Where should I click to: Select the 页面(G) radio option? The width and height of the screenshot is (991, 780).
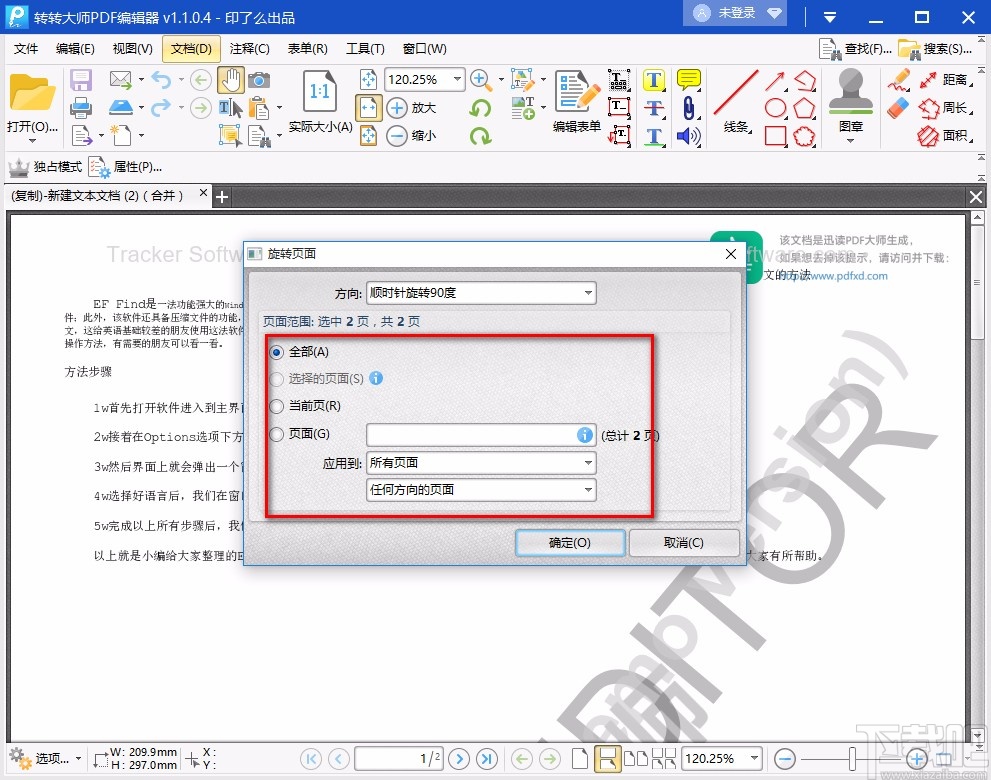coord(277,434)
